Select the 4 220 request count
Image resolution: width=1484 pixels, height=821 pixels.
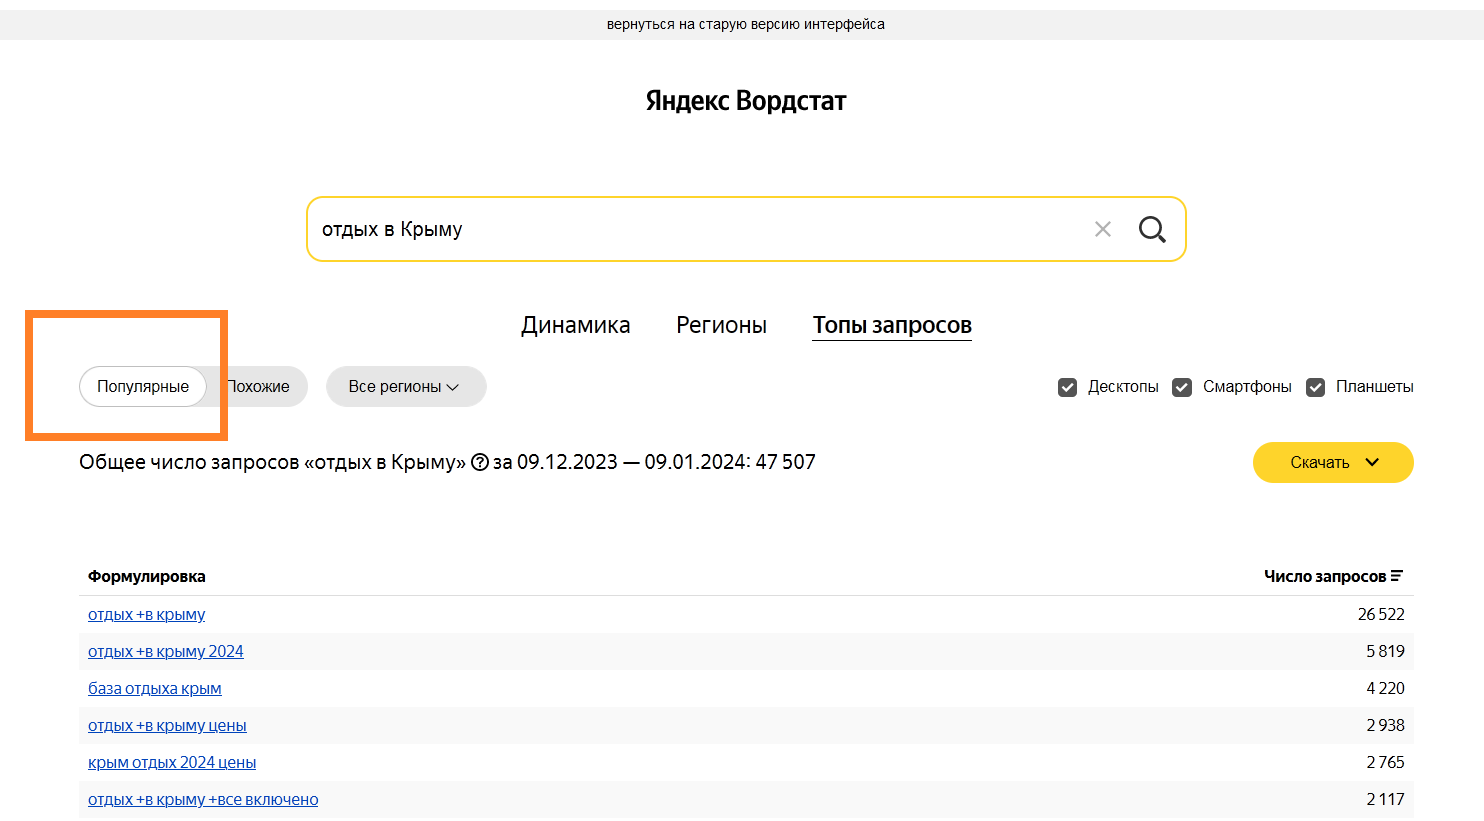click(1385, 688)
